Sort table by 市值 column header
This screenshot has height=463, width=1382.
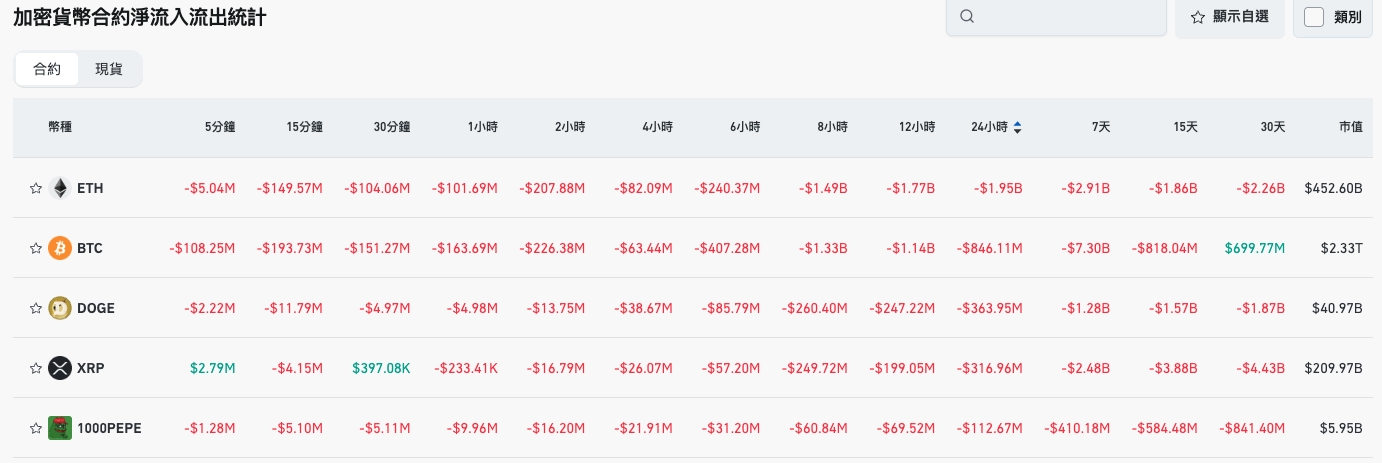(x=1350, y=127)
